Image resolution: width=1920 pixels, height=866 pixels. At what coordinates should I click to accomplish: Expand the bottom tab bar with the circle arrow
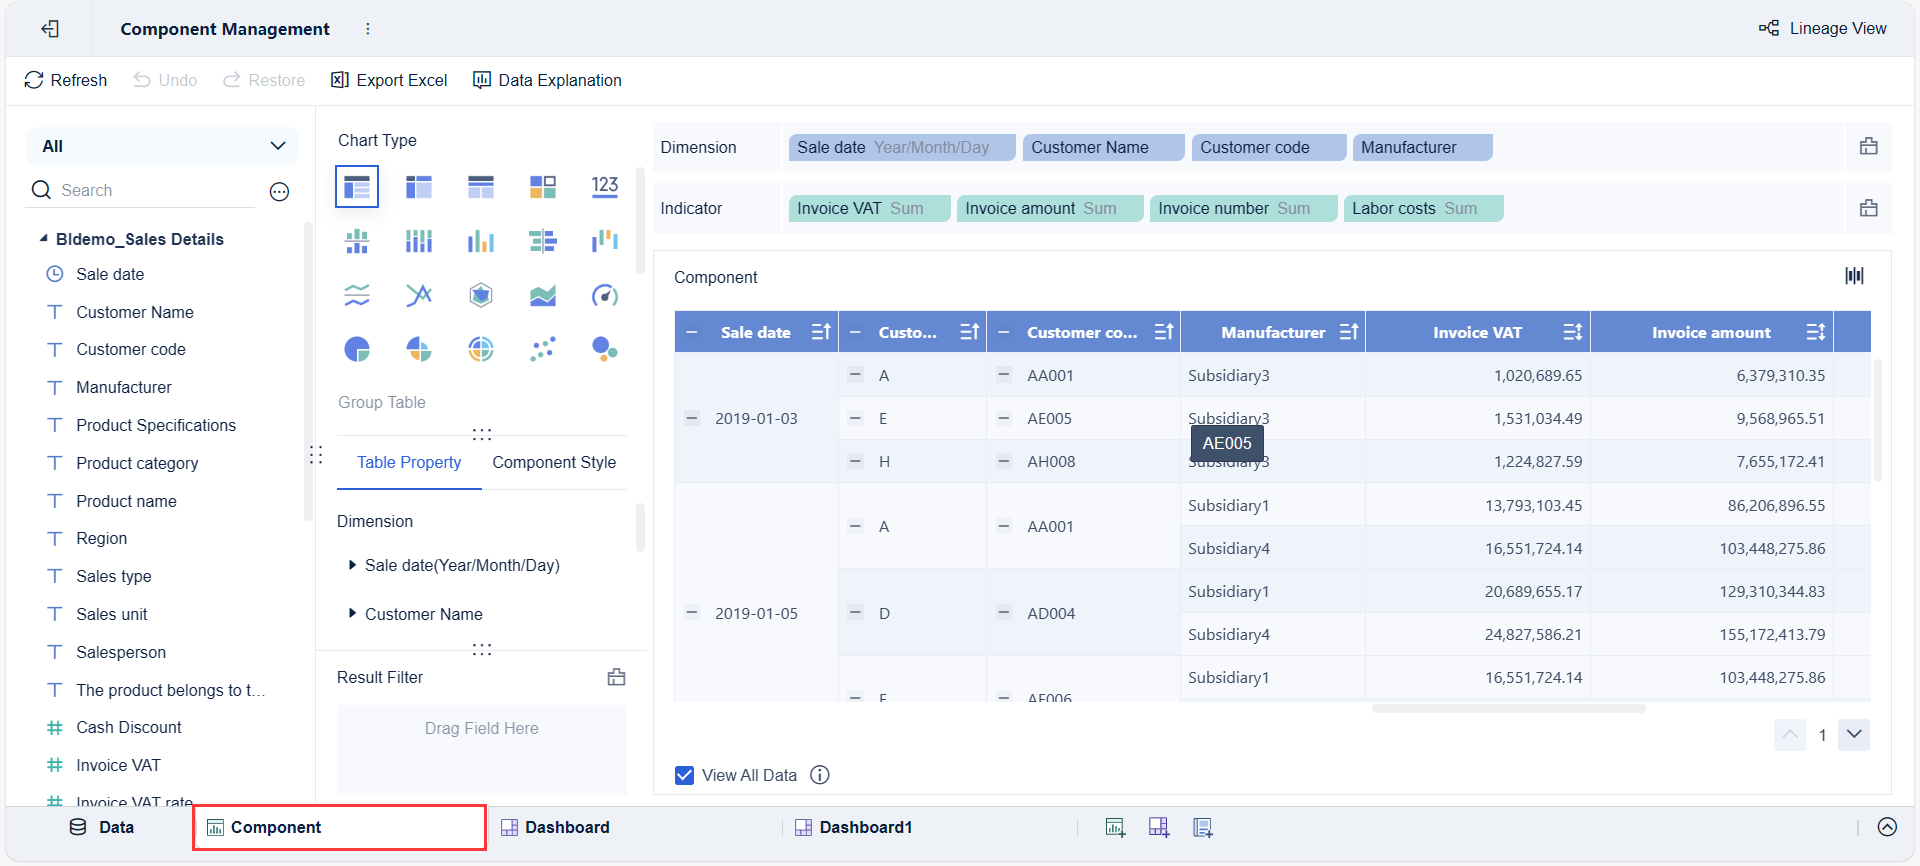point(1887,827)
